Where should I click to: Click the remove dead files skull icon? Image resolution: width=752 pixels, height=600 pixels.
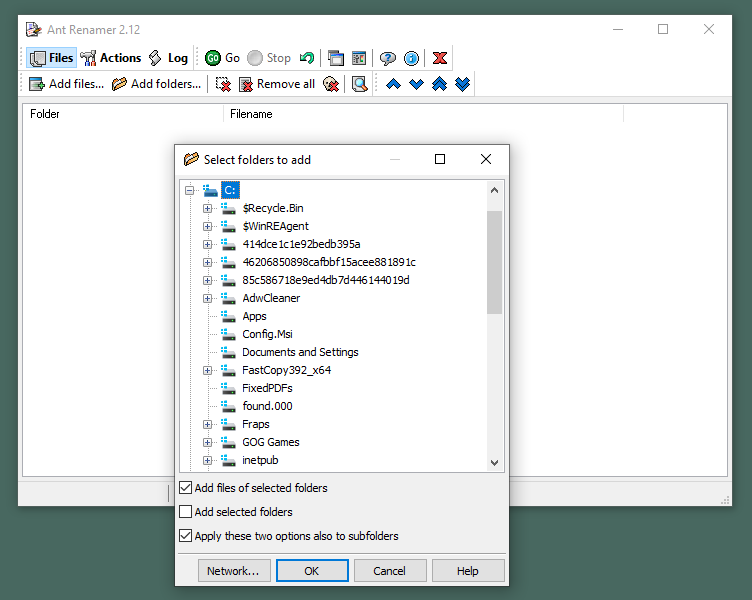(x=331, y=84)
